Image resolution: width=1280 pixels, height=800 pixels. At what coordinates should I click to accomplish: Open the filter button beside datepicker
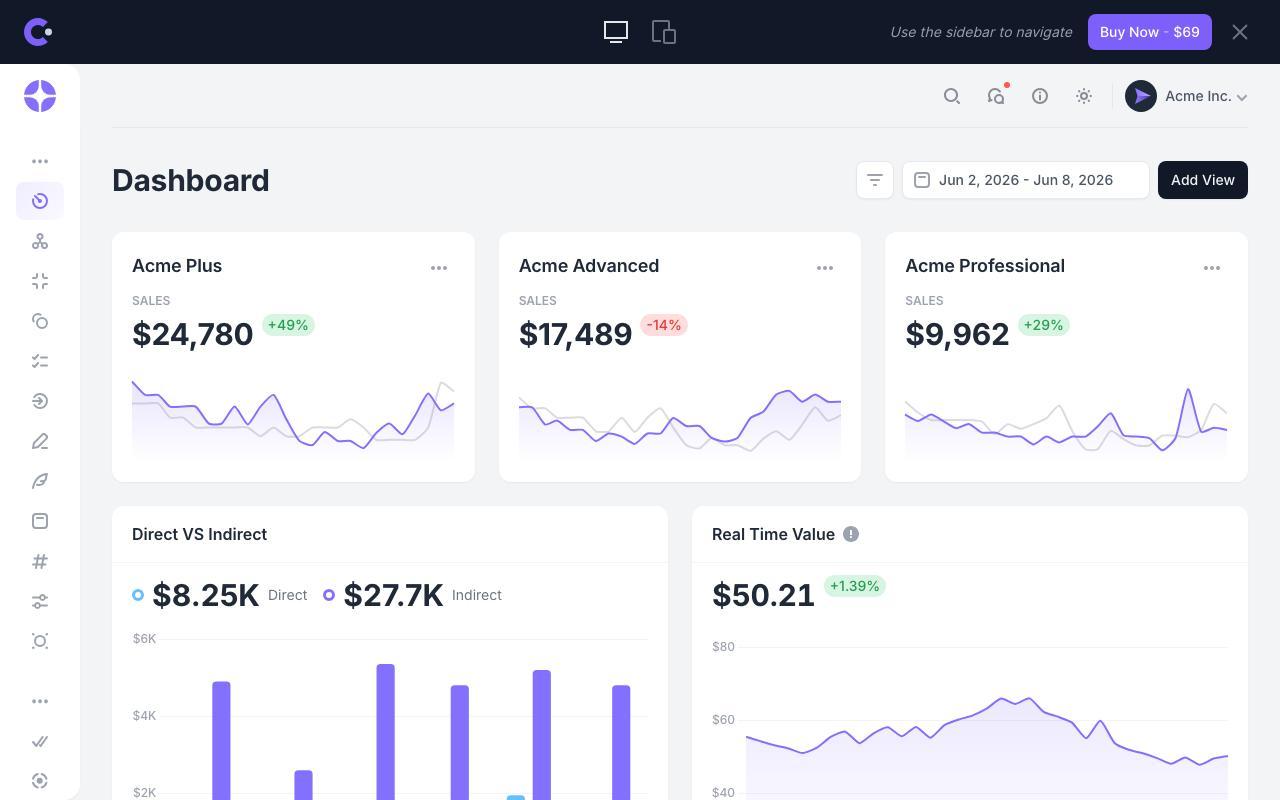click(x=875, y=180)
